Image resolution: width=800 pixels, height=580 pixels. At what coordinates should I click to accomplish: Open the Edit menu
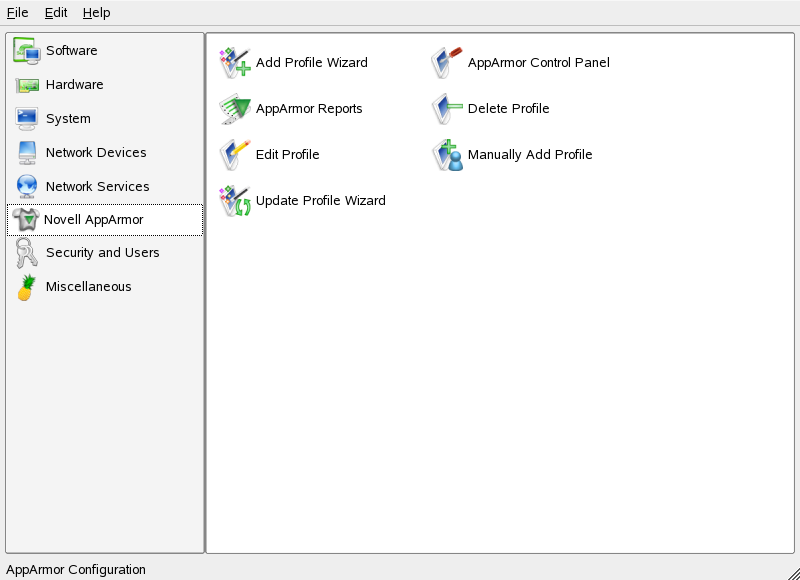click(56, 13)
